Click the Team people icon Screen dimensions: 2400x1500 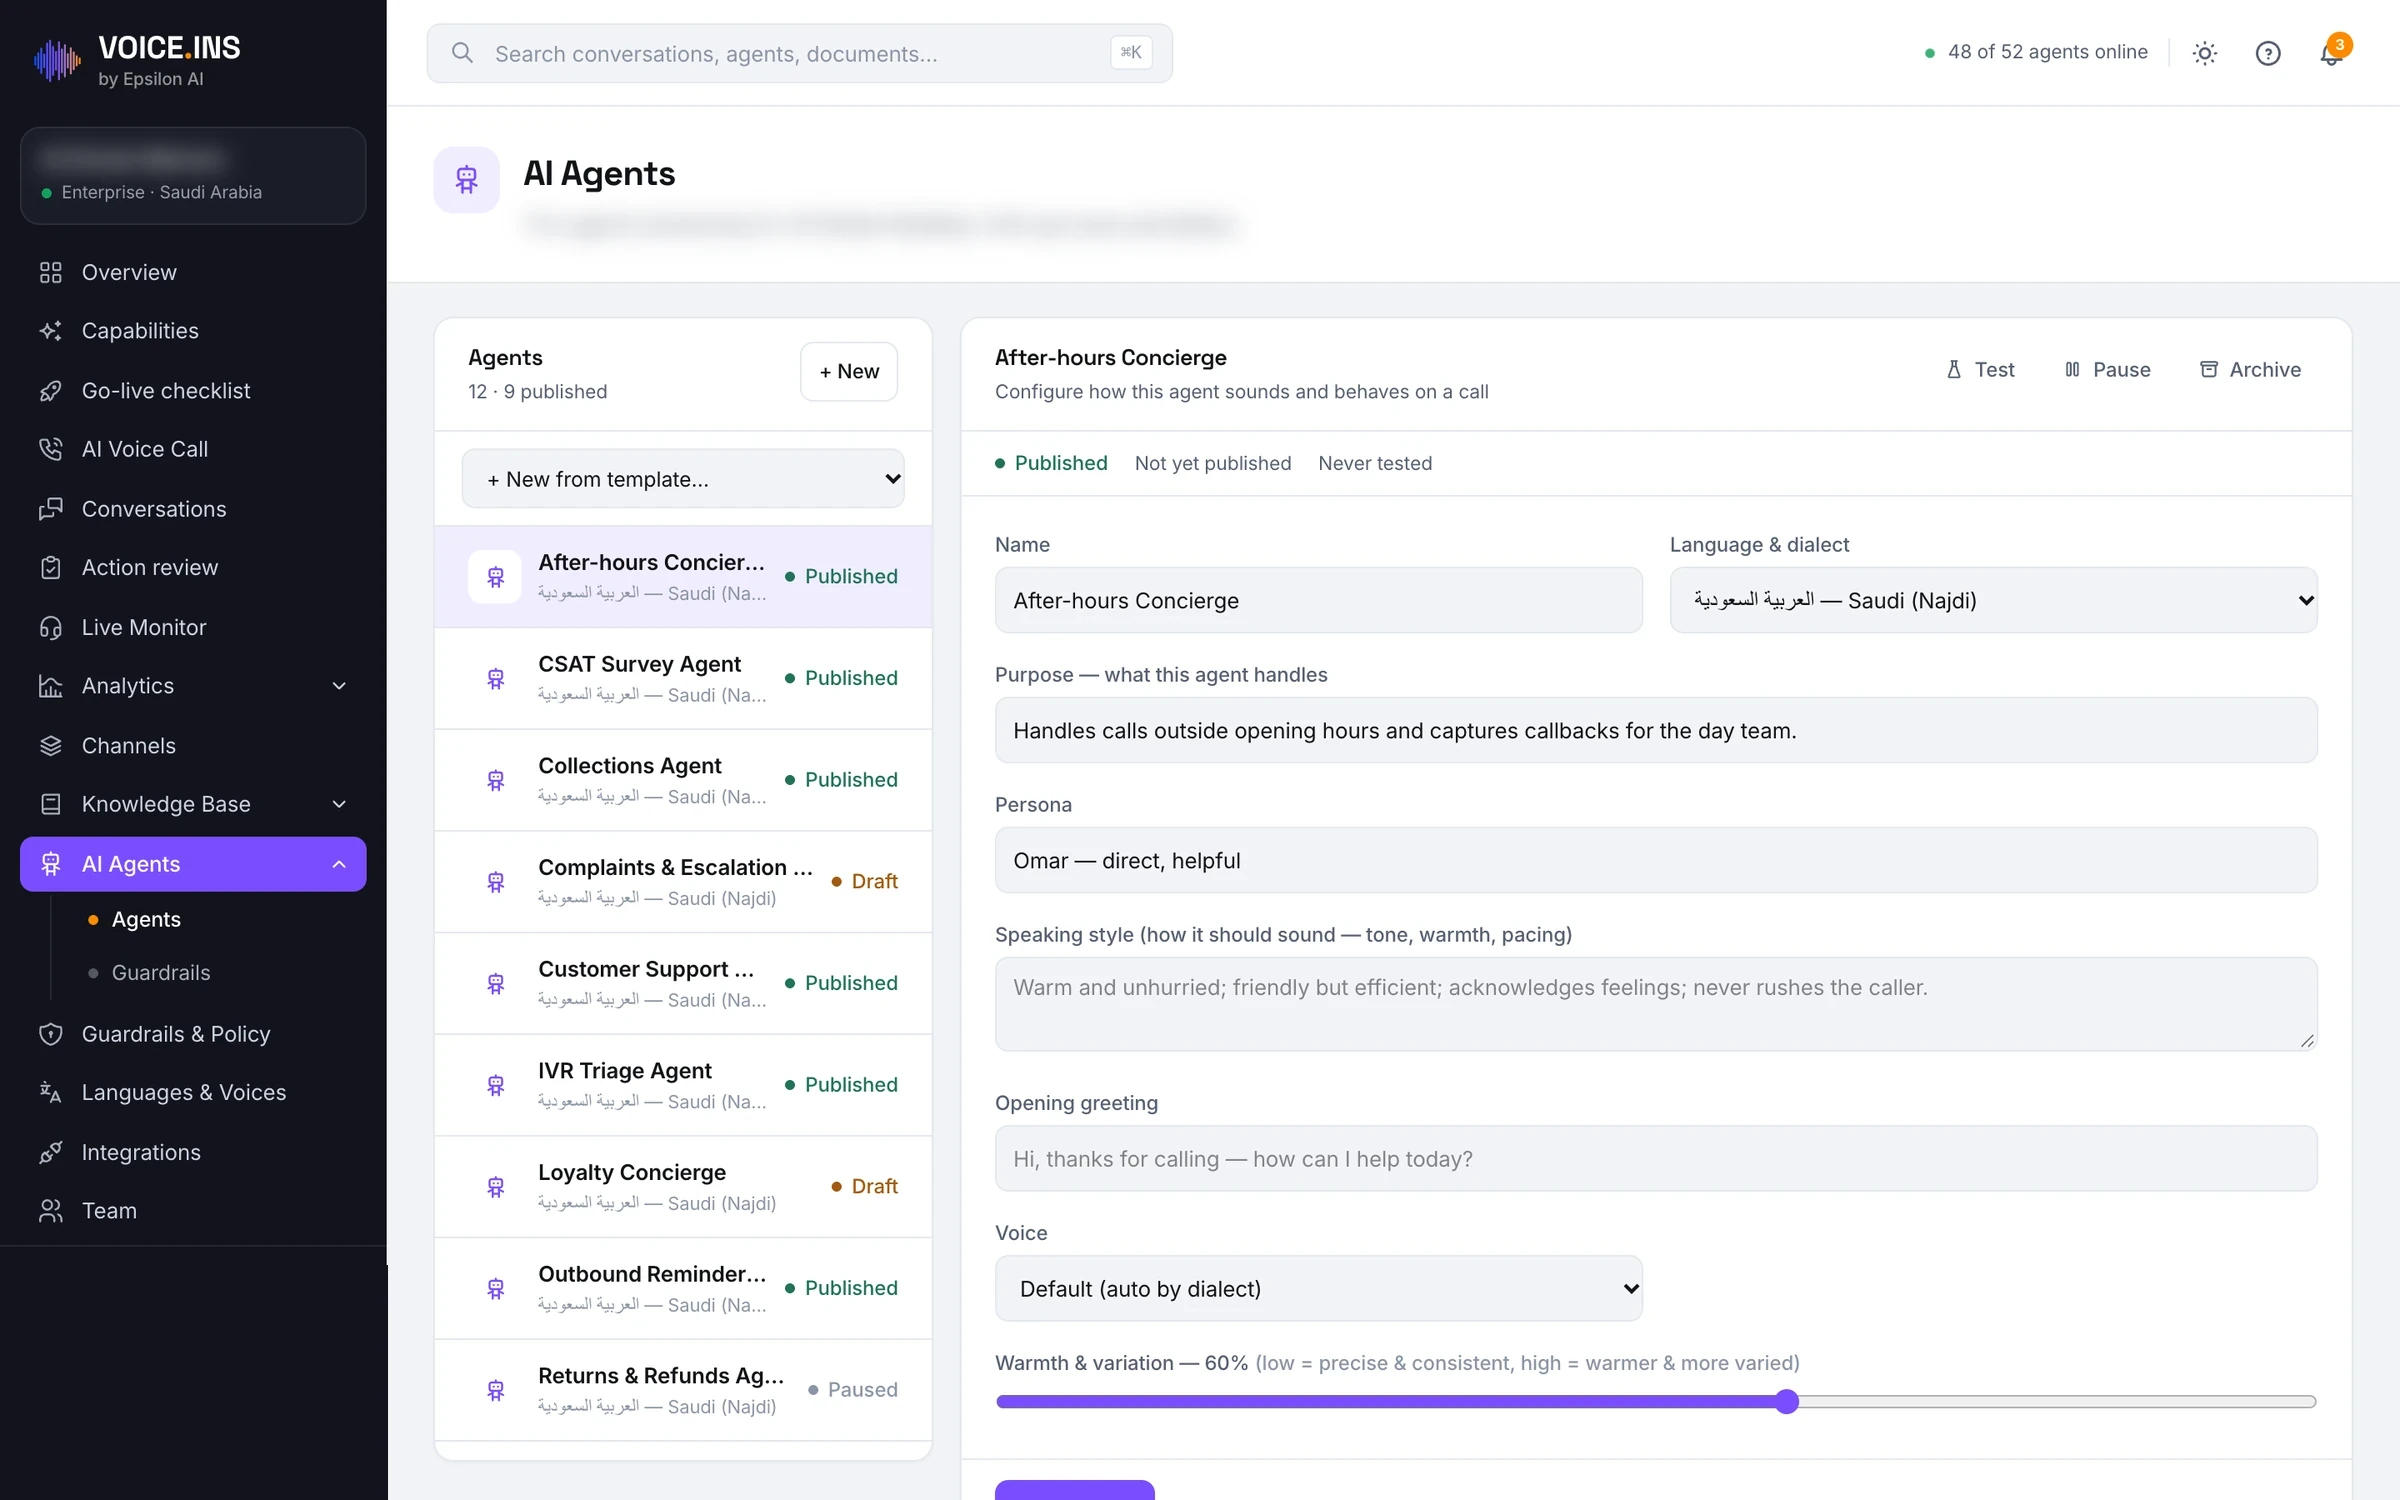pyautogui.click(x=51, y=1210)
